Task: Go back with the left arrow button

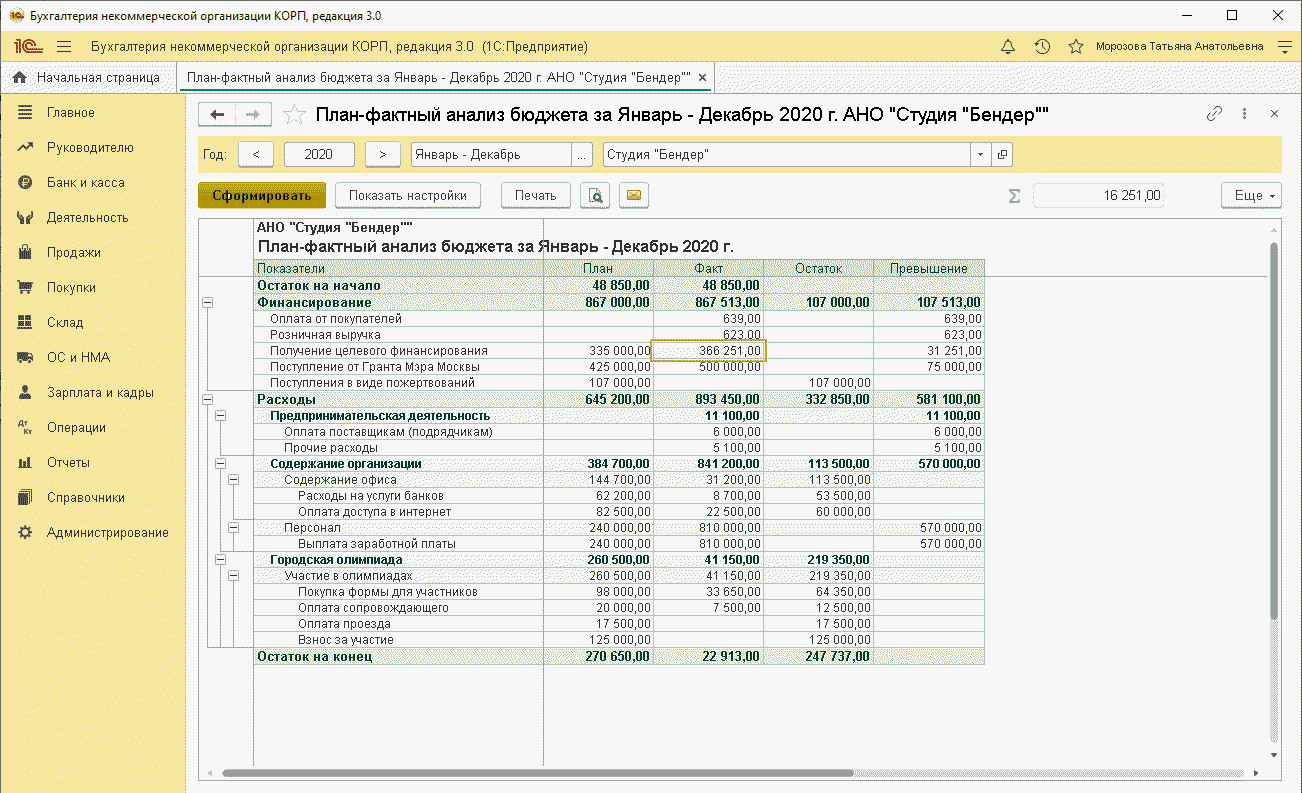Action: [x=217, y=115]
